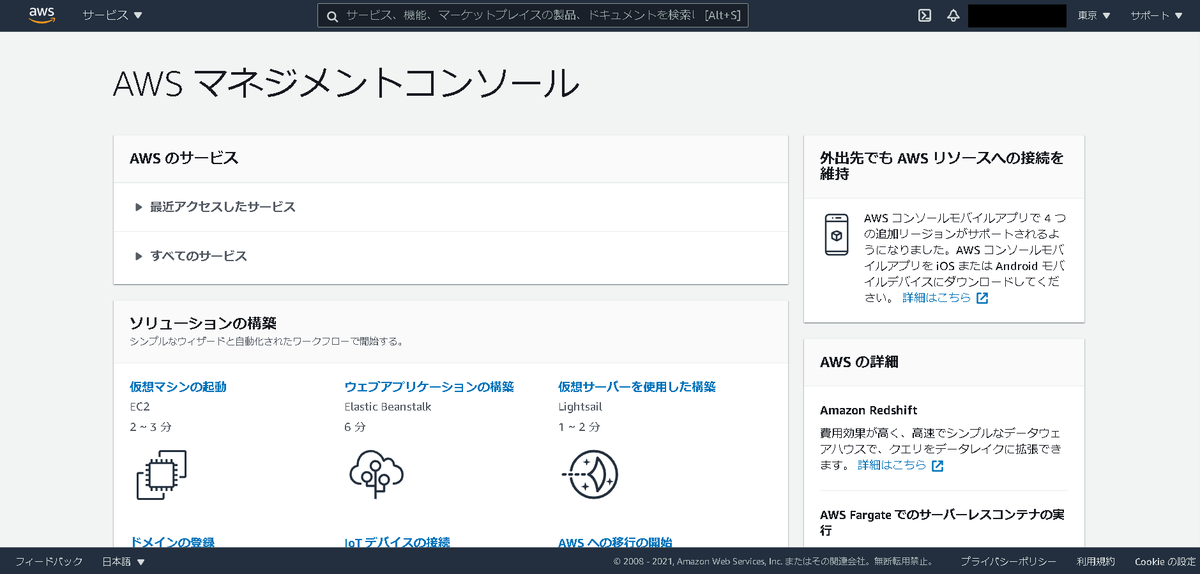Click the EC2 label text

140,407
